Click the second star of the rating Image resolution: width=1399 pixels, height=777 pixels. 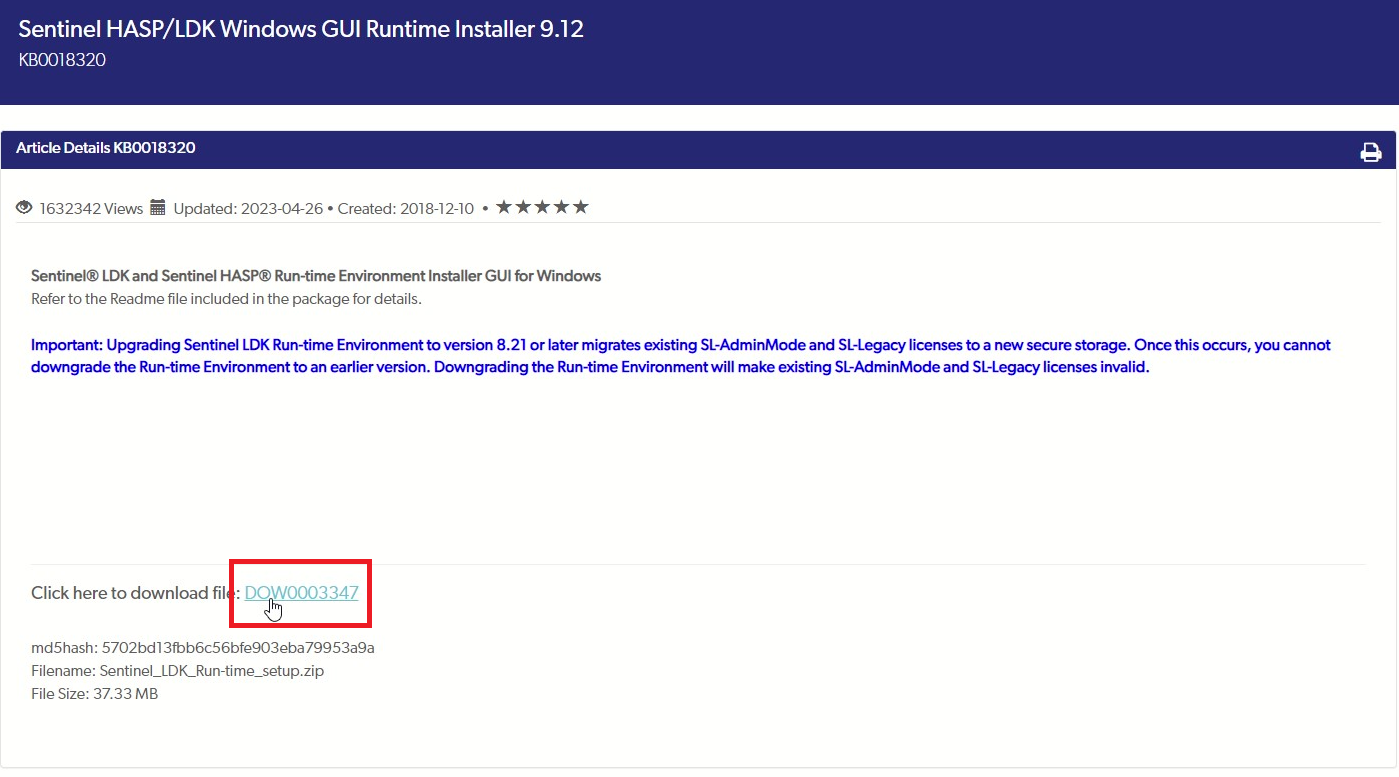(523, 207)
